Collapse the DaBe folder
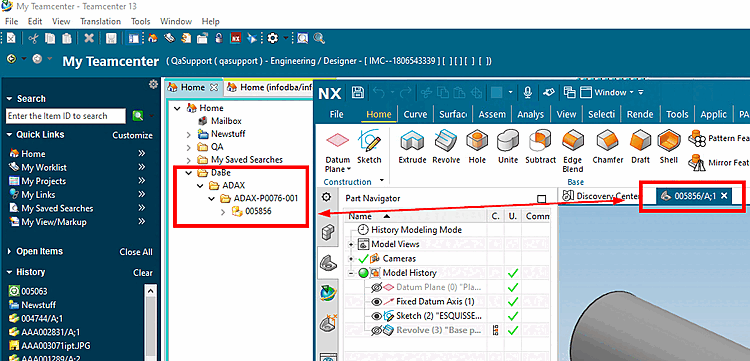This screenshot has width=750, height=361. (190, 173)
